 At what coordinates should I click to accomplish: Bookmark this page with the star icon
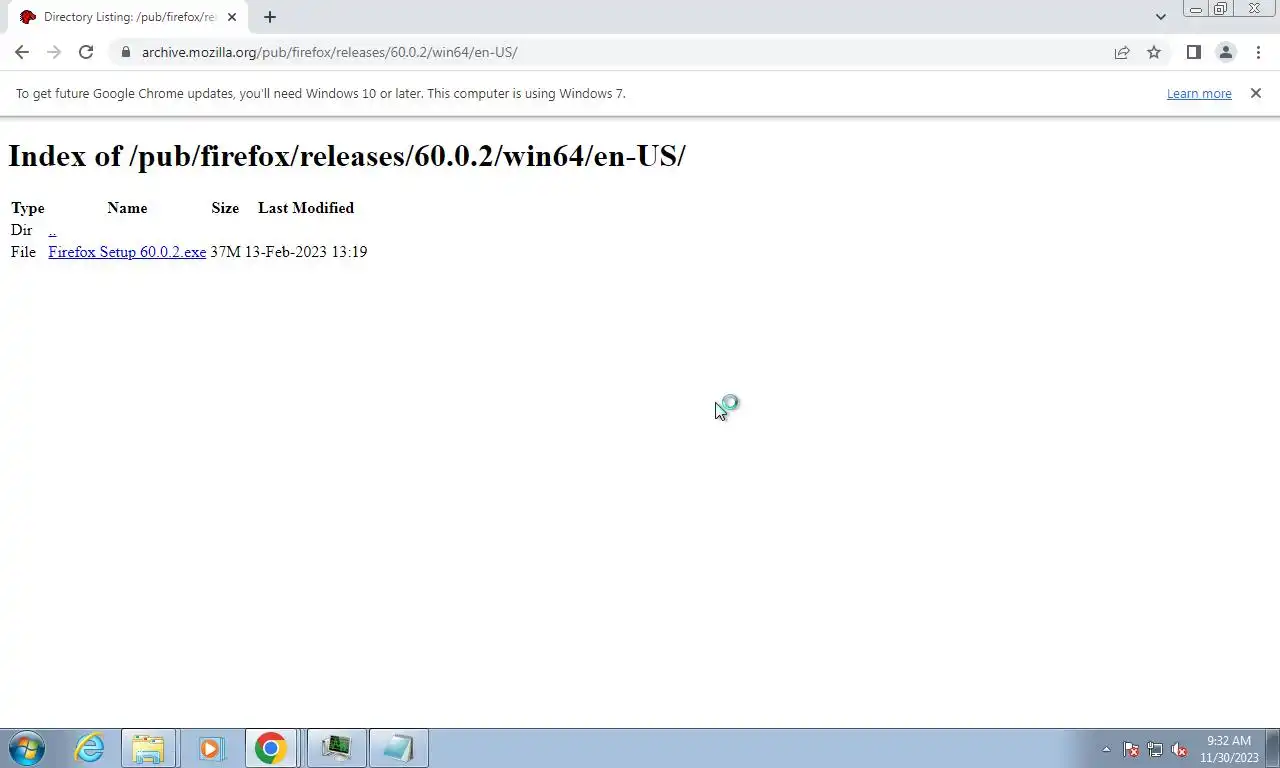tap(1154, 52)
